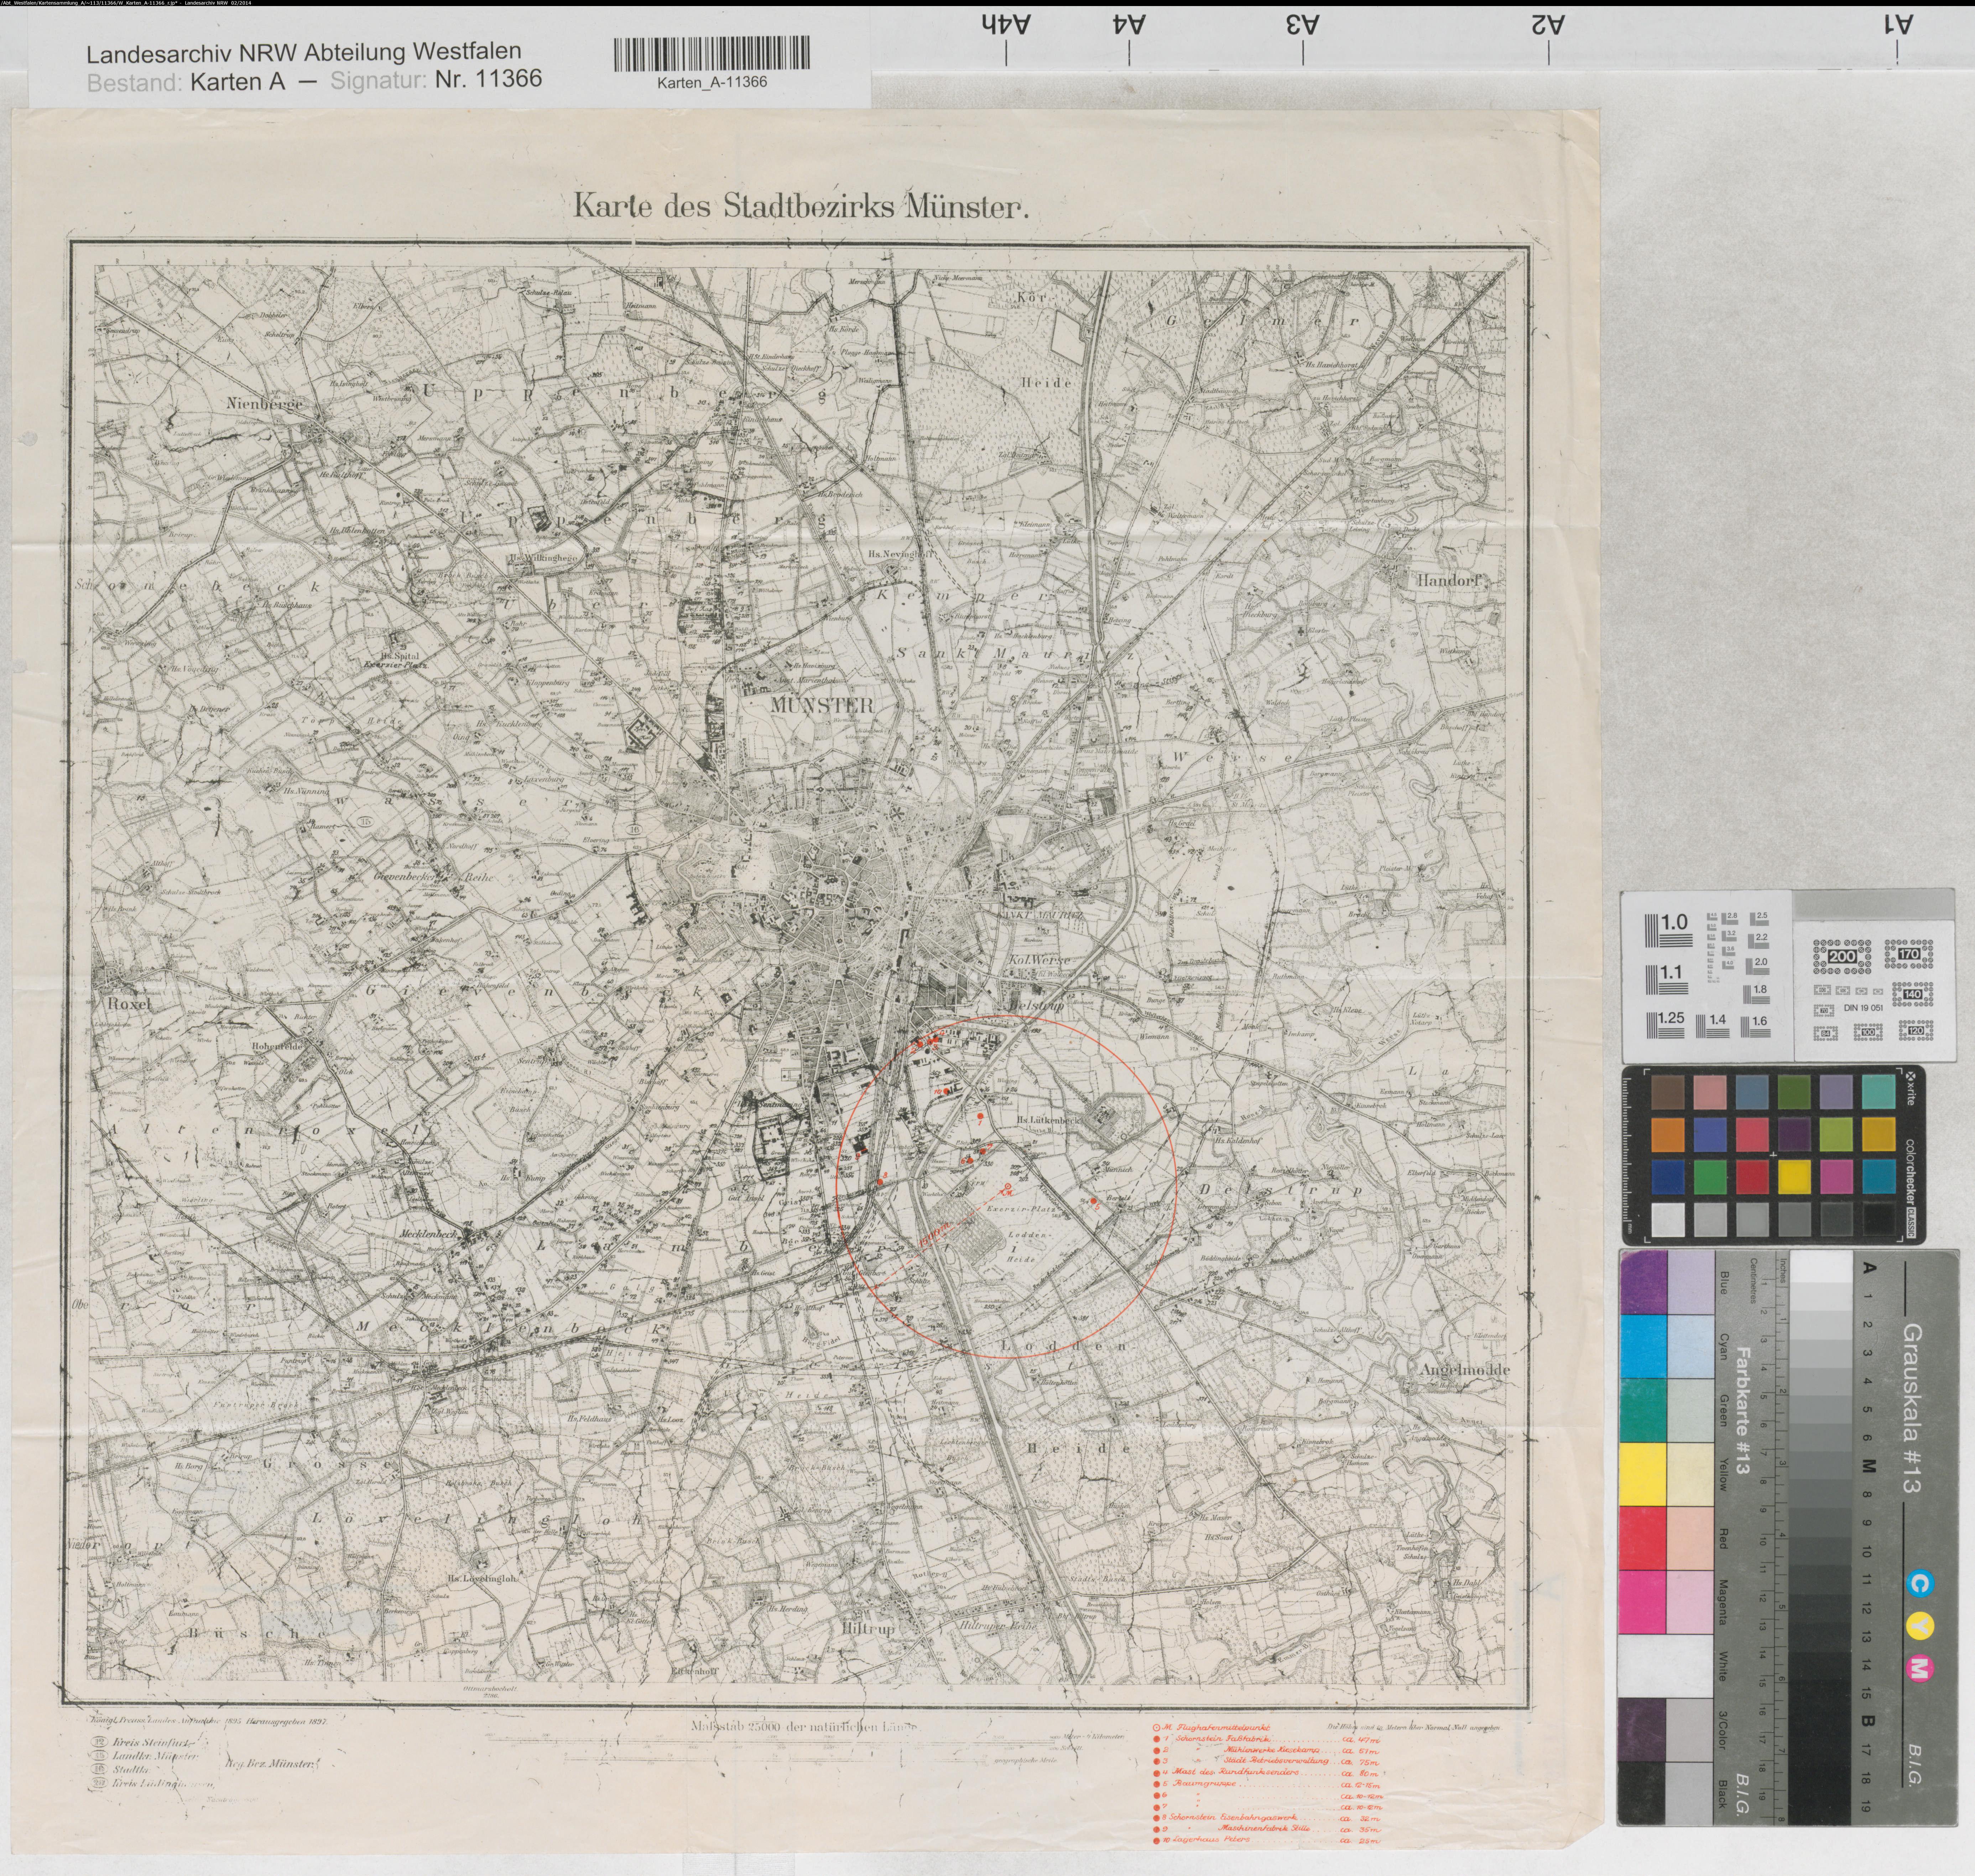Click the 'Nienberge' place name
This screenshot has width=1975, height=1876.
(x=264, y=404)
